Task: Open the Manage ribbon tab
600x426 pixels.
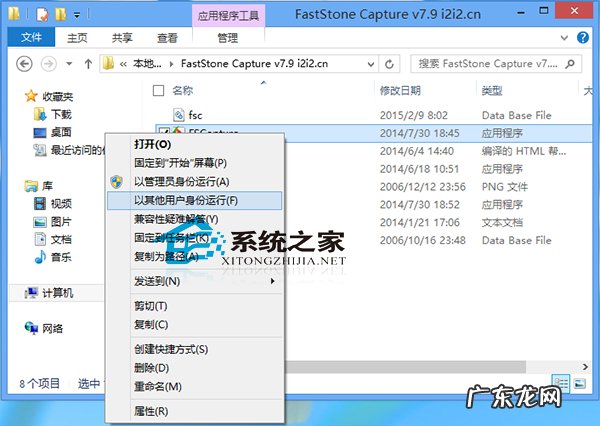Action: tap(228, 38)
